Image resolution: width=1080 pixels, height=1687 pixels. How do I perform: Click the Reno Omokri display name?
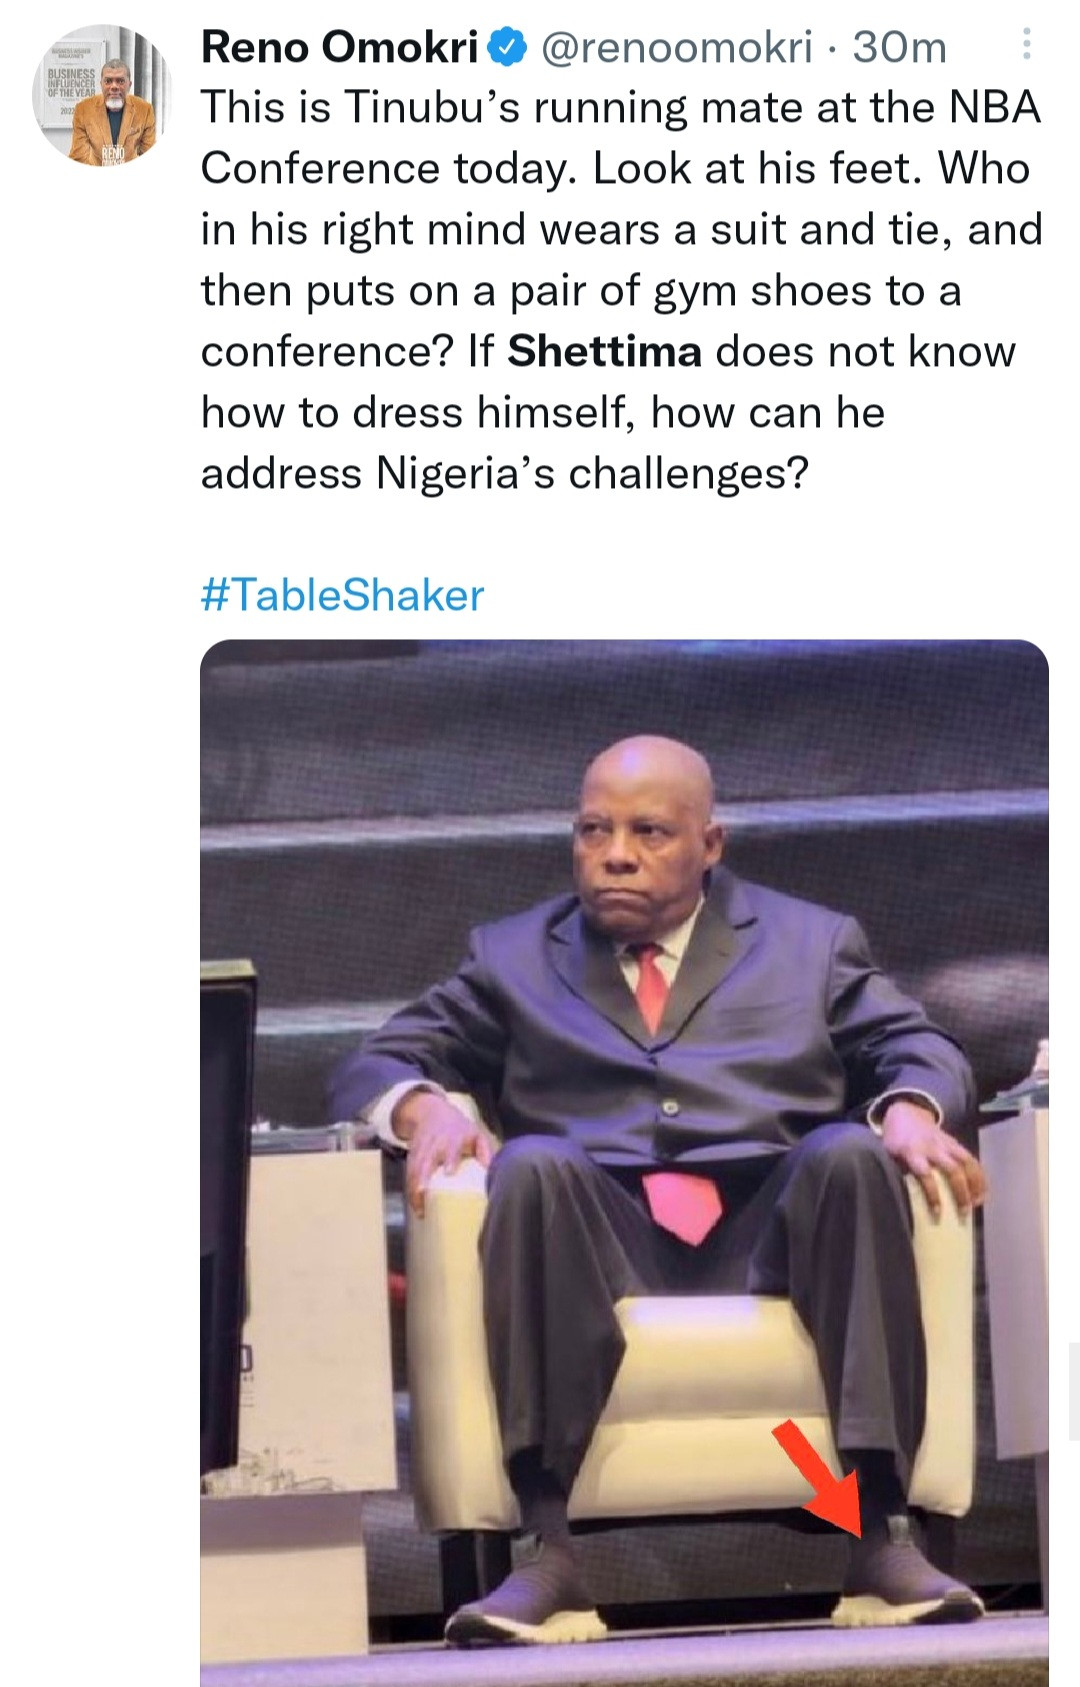click(x=340, y=47)
